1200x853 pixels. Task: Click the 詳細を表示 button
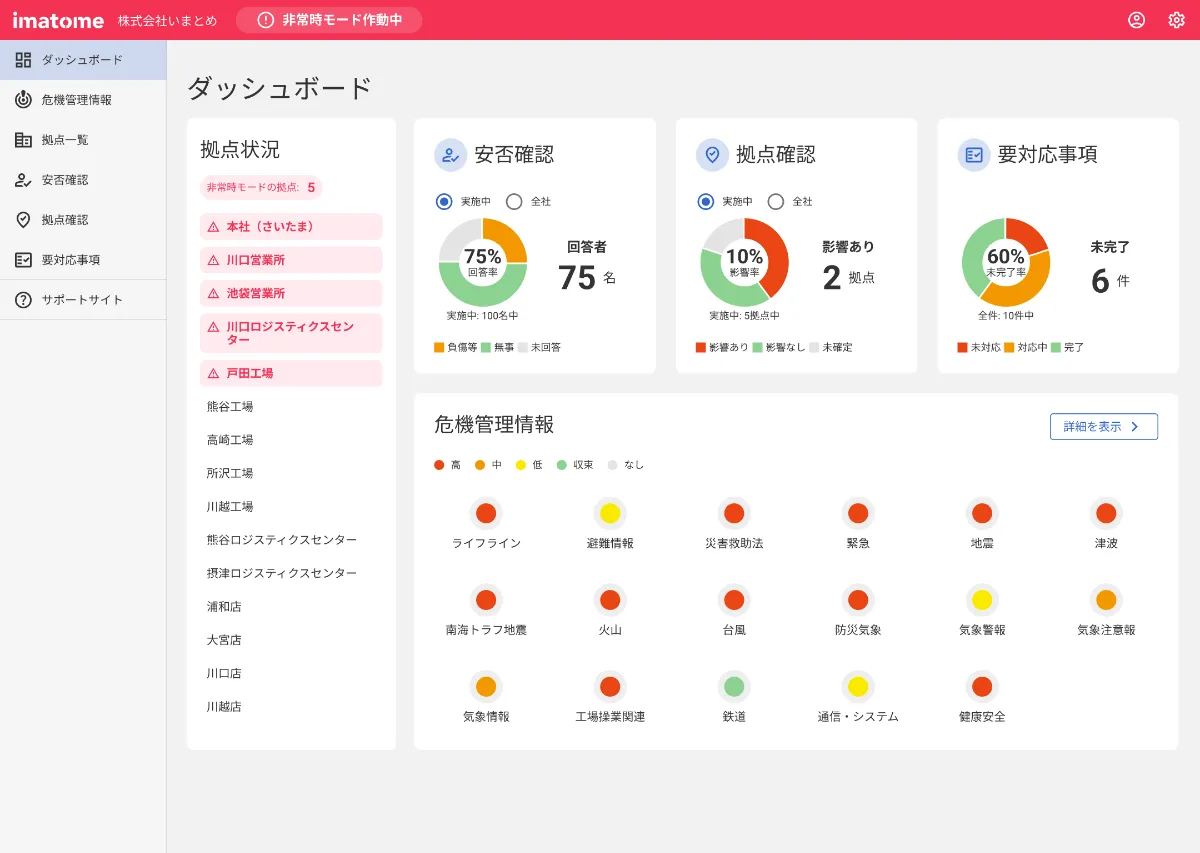click(x=1103, y=426)
